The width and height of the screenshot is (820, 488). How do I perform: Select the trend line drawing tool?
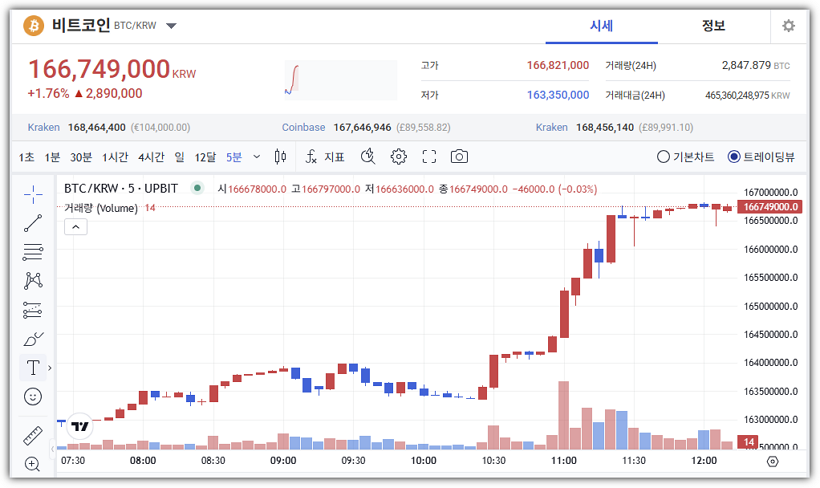33,223
